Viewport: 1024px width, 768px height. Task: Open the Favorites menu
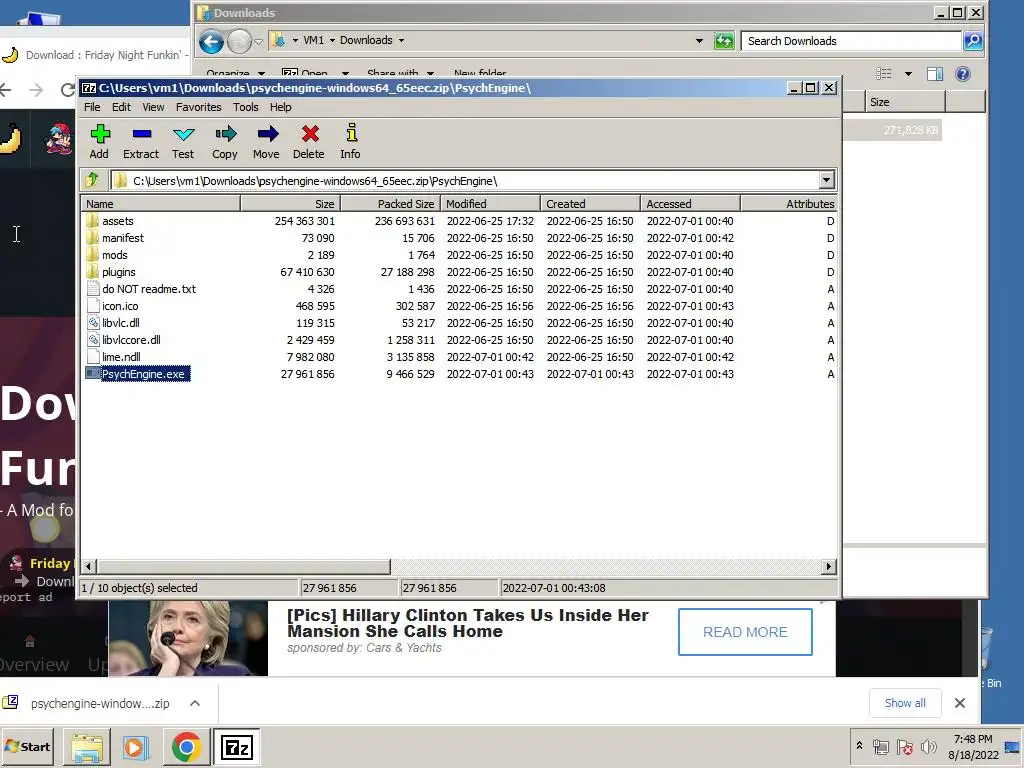point(199,107)
